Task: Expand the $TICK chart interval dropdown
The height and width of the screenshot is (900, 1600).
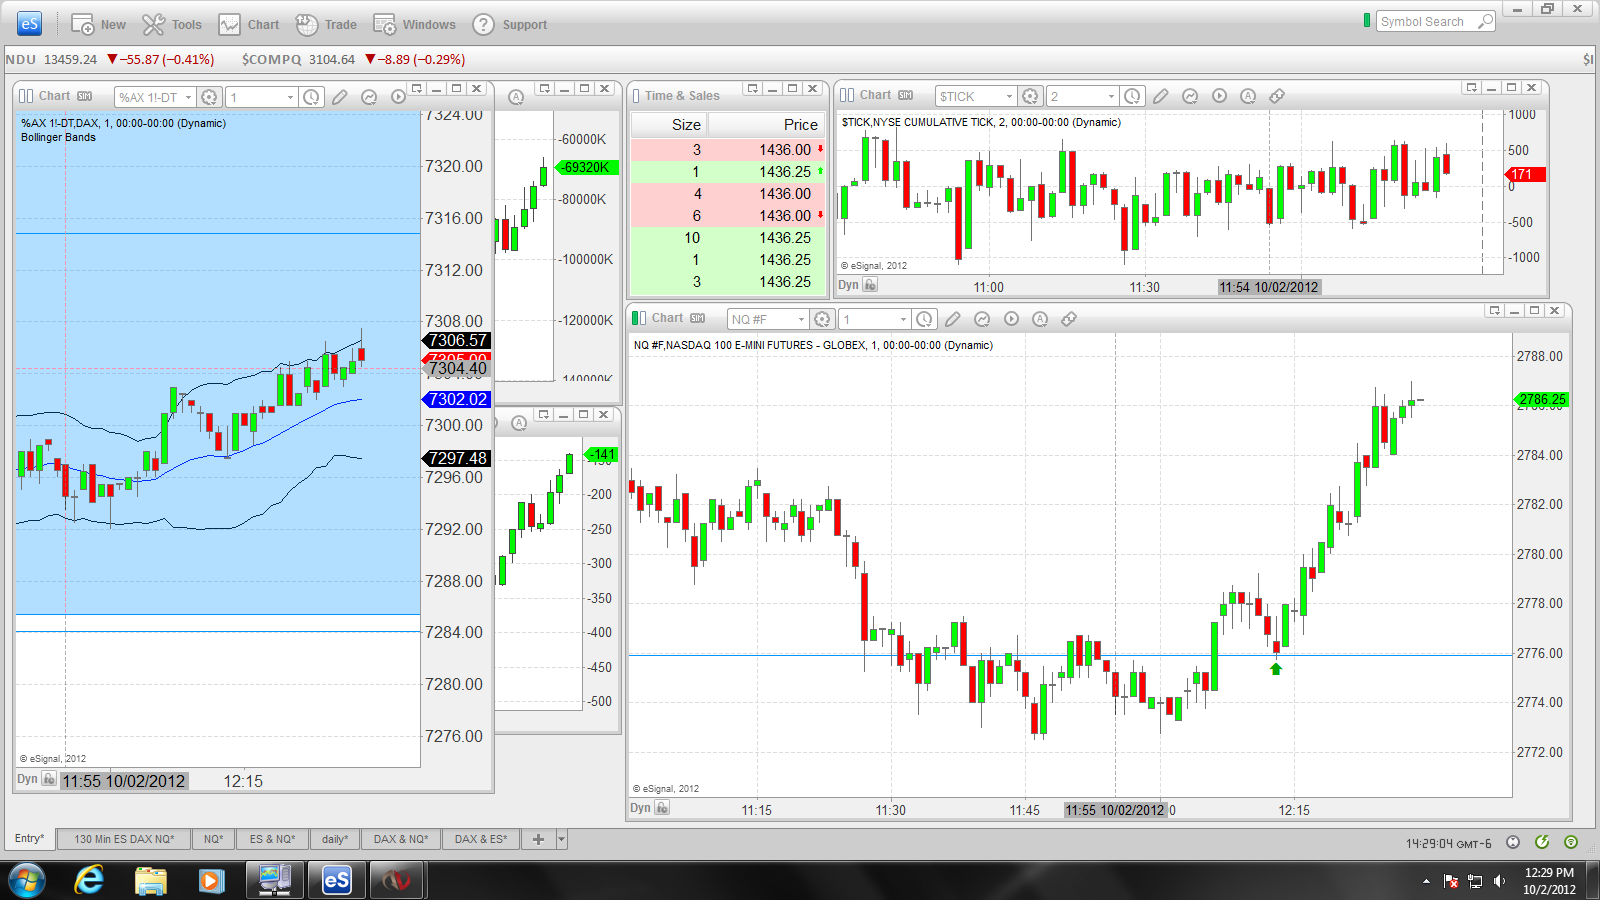Action: pos(1111,96)
